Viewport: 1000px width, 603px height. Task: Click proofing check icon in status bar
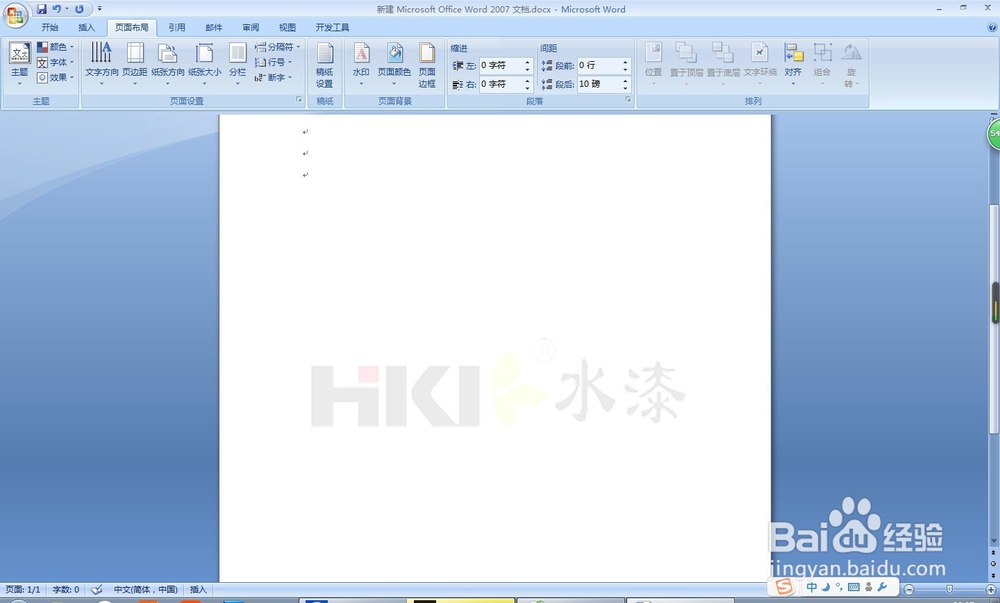pos(97,590)
